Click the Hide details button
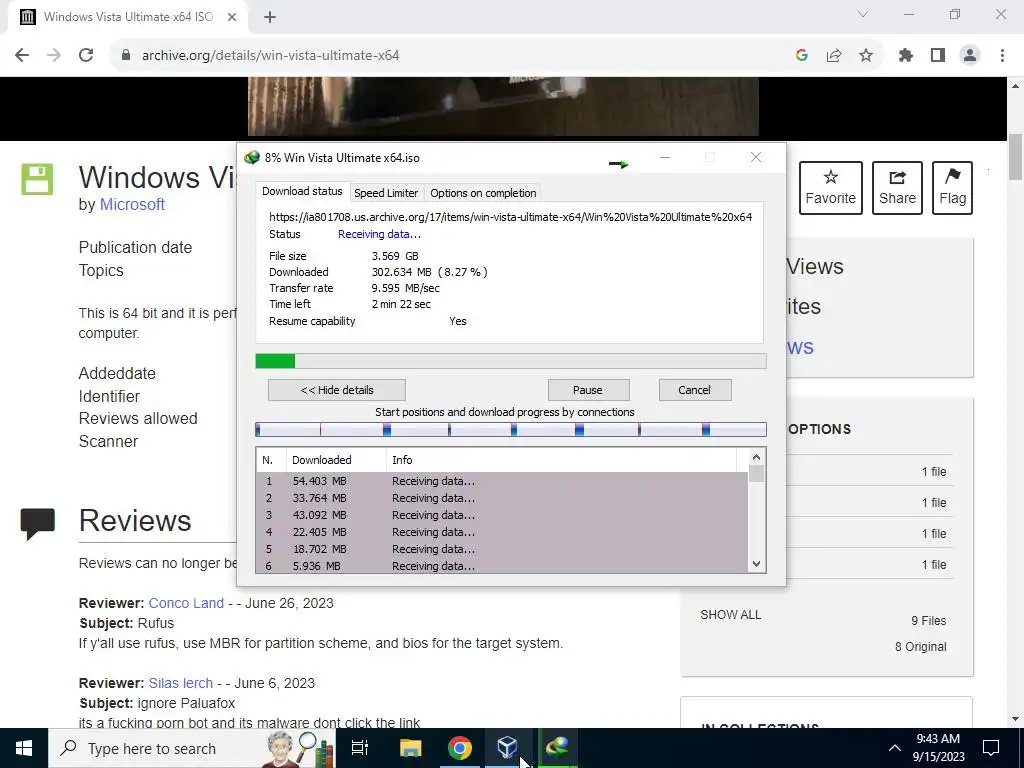The height and width of the screenshot is (768, 1024). point(337,390)
